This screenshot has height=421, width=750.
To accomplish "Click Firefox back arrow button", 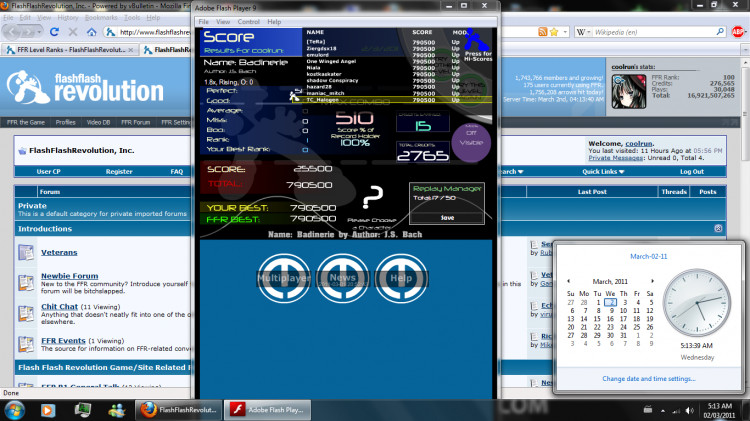I will pyautogui.click(x=12, y=32).
